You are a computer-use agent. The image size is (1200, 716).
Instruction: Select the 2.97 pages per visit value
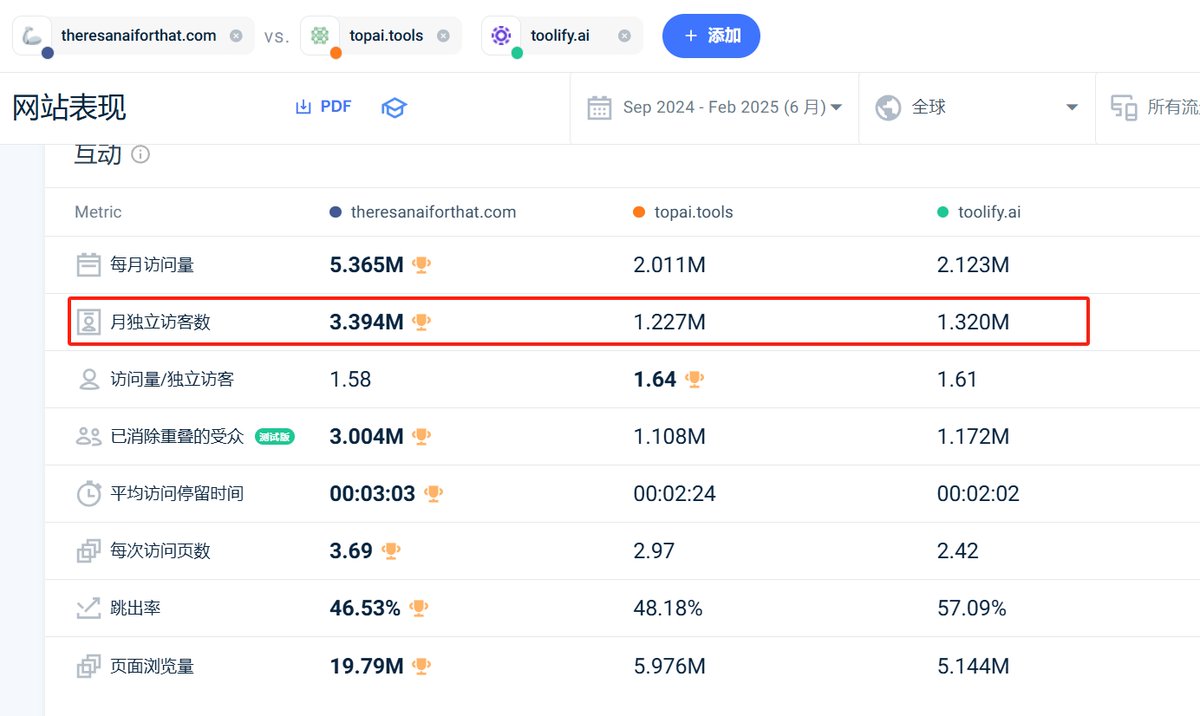(x=654, y=551)
